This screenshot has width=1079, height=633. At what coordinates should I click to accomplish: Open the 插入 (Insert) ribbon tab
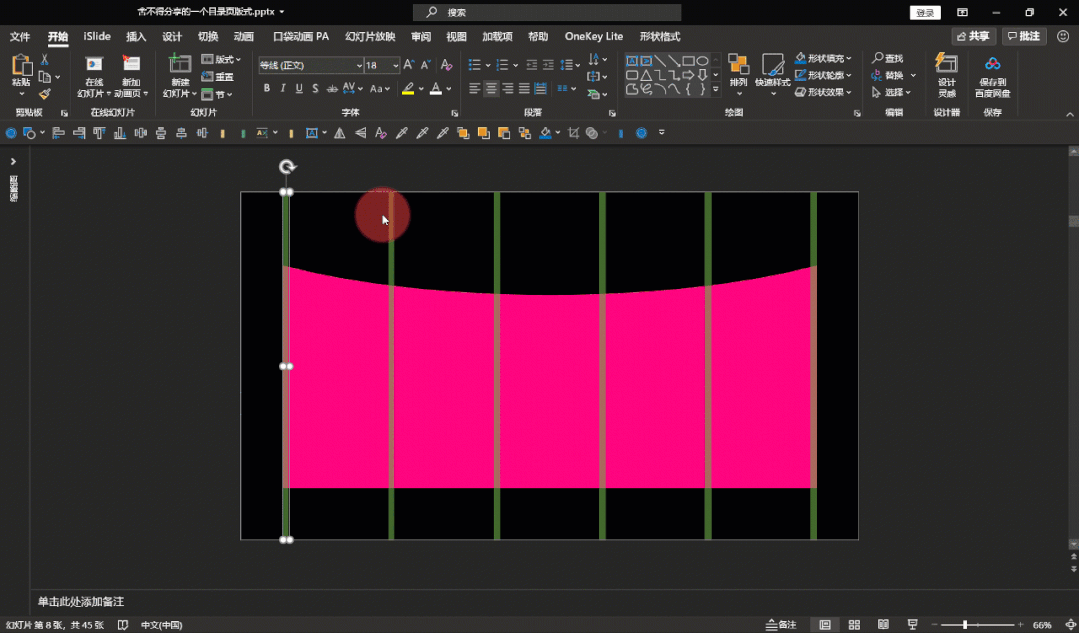(136, 37)
